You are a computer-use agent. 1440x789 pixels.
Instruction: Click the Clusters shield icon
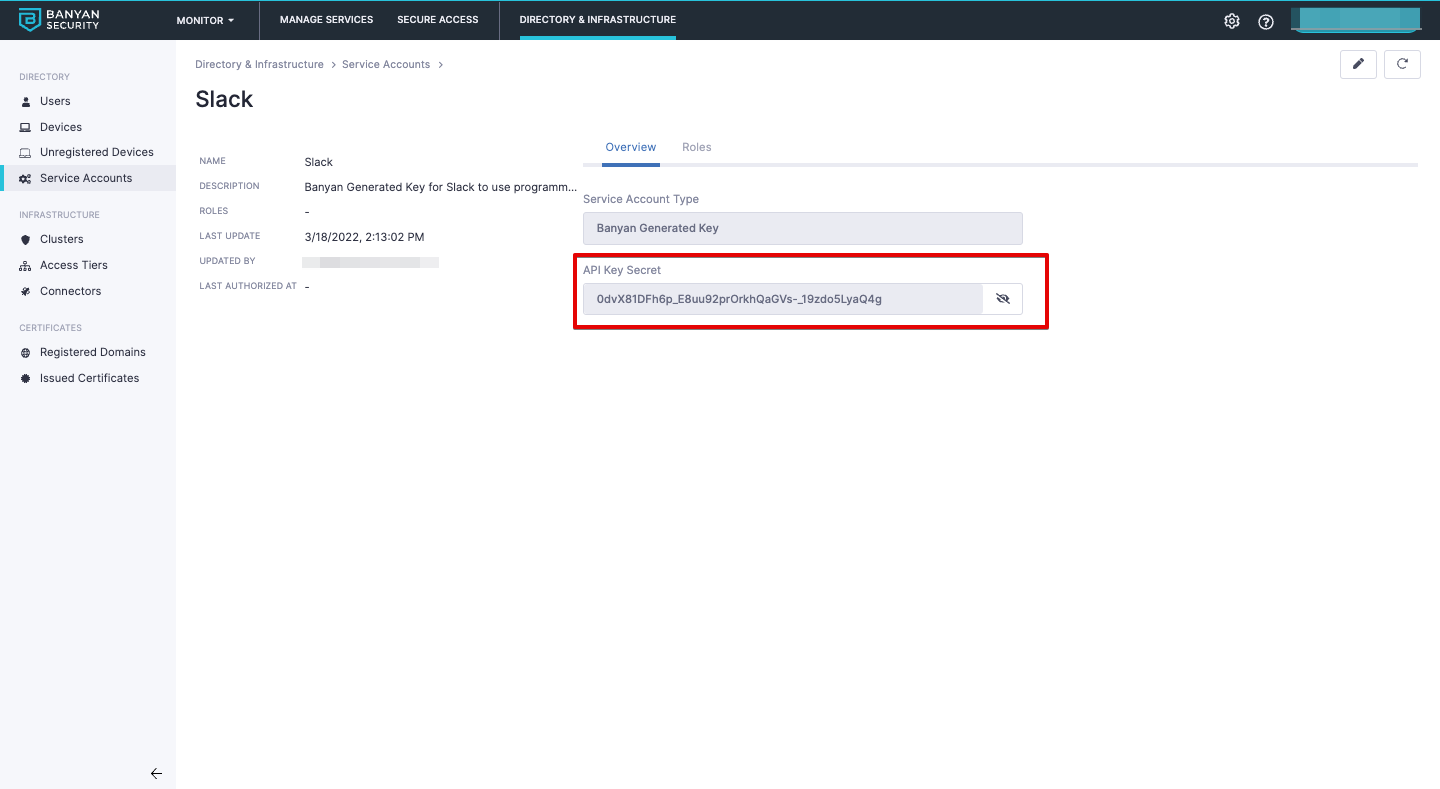click(x=26, y=240)
